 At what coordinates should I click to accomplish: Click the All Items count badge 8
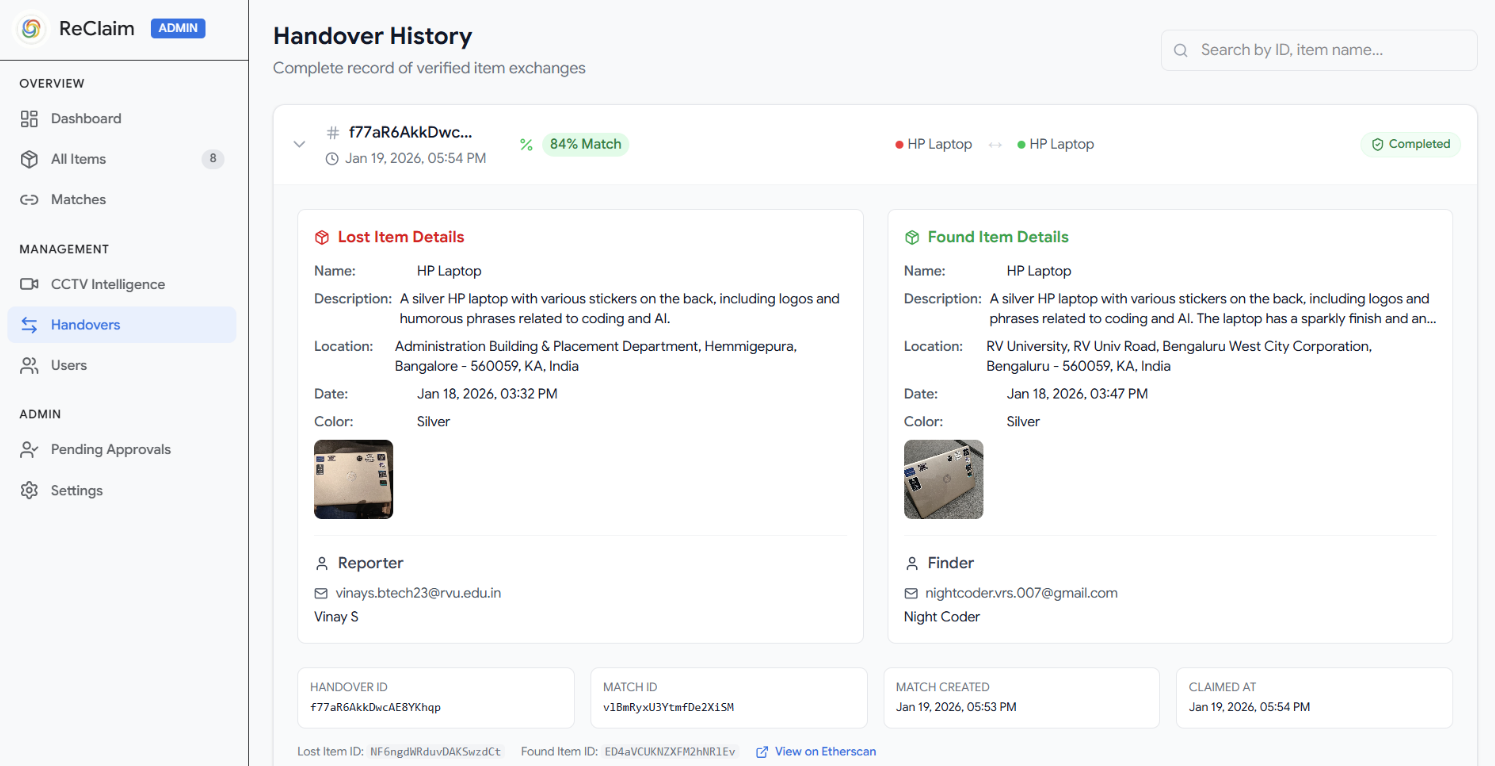(x=212, y=159)
